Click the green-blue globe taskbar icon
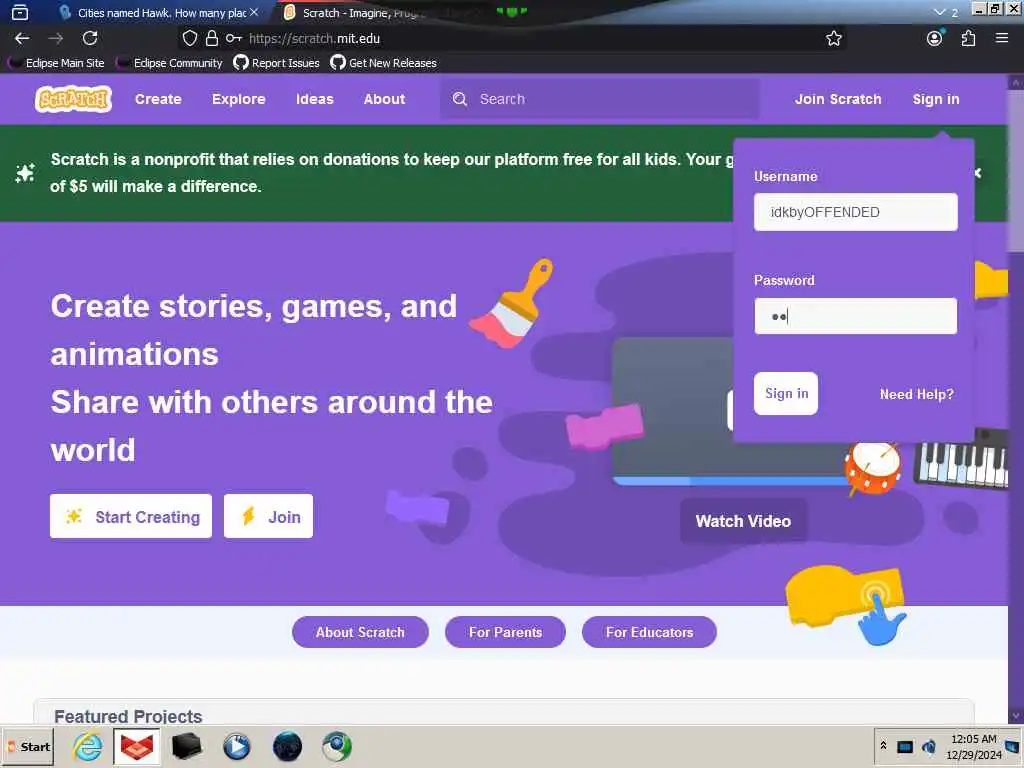 [337, 746]
